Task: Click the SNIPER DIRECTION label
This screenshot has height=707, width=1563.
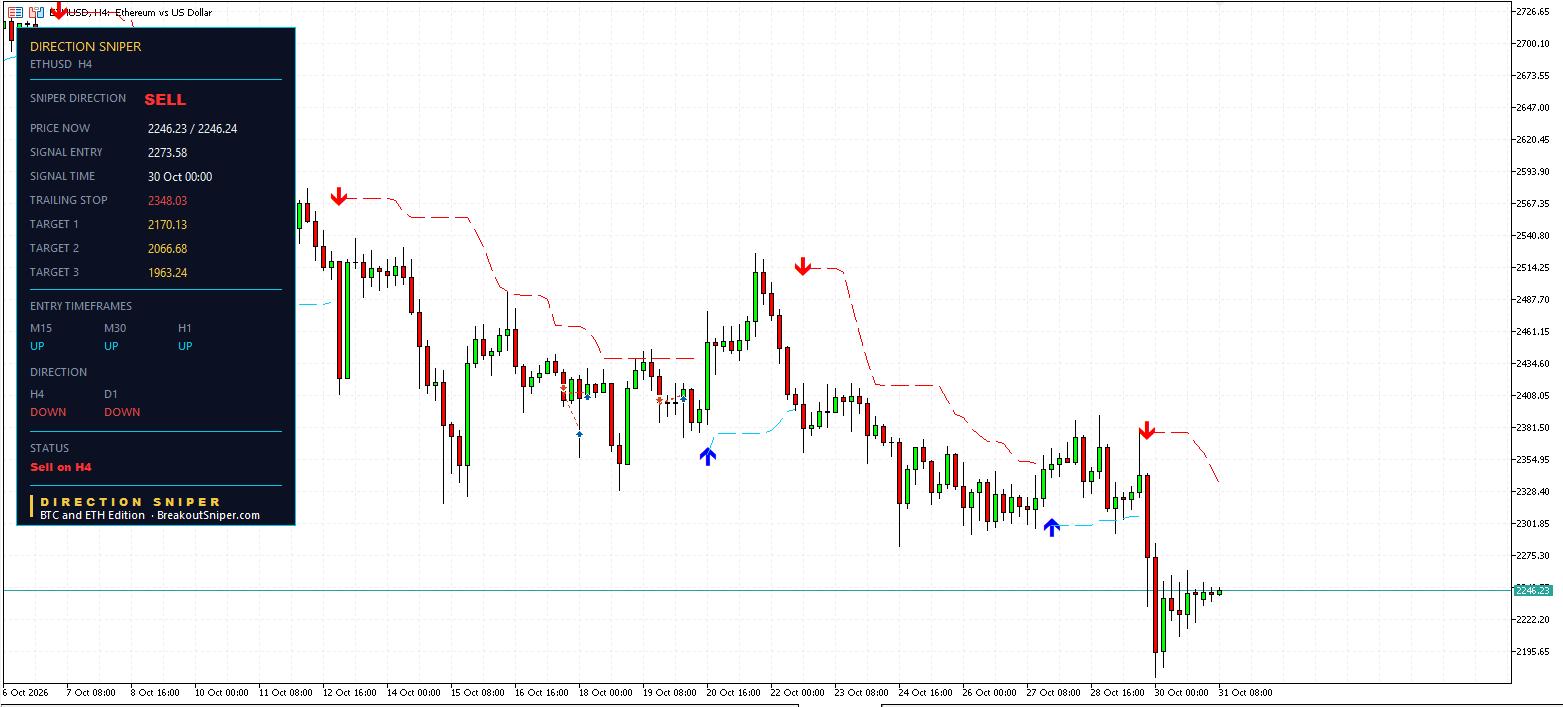Action: coord(78,98)
